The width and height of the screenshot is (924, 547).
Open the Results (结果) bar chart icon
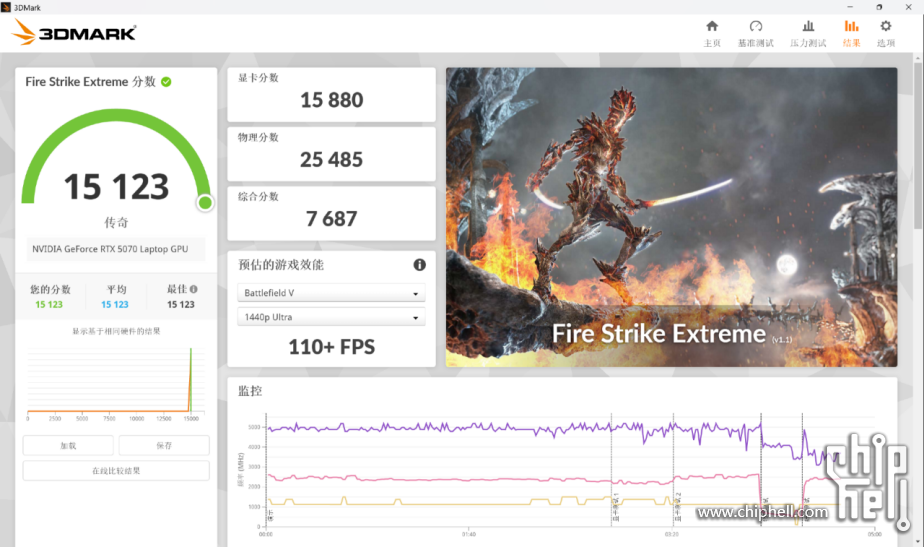852,27
